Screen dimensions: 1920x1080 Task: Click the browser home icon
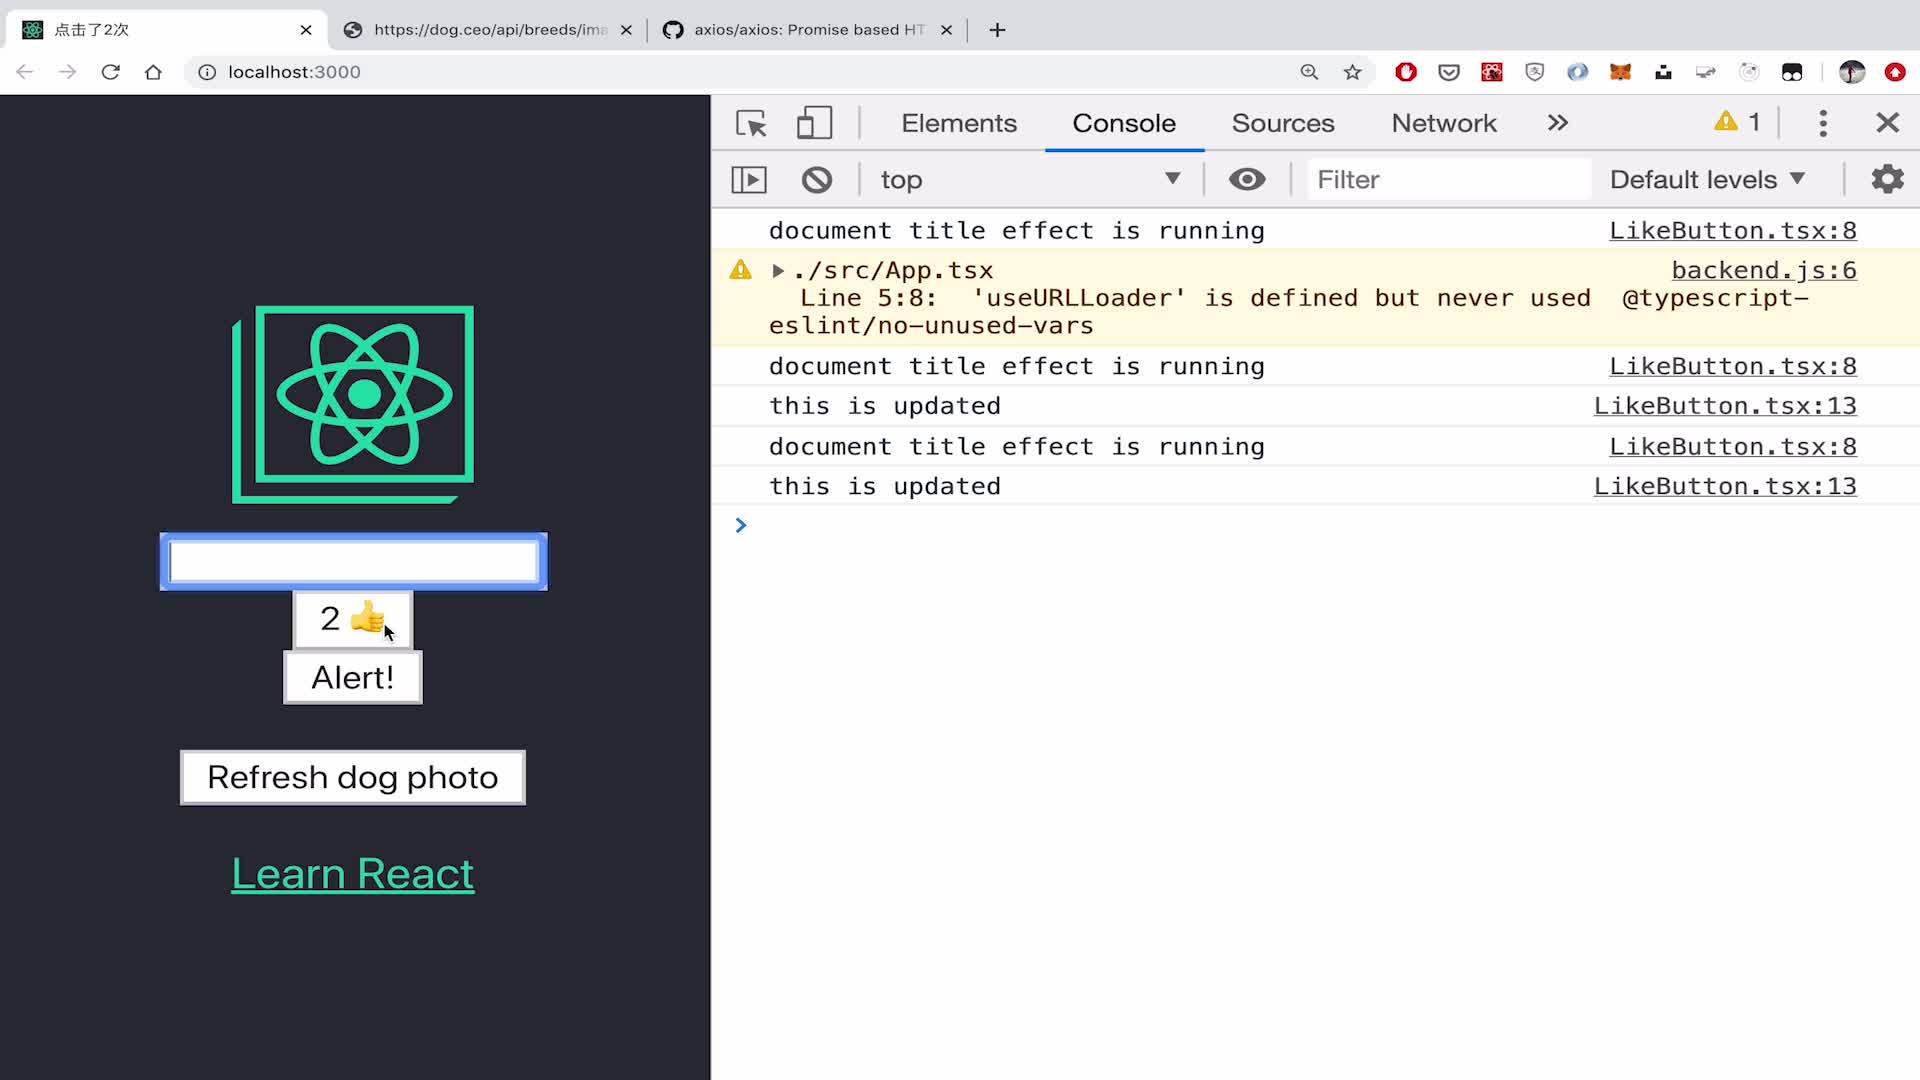[153, 72]
